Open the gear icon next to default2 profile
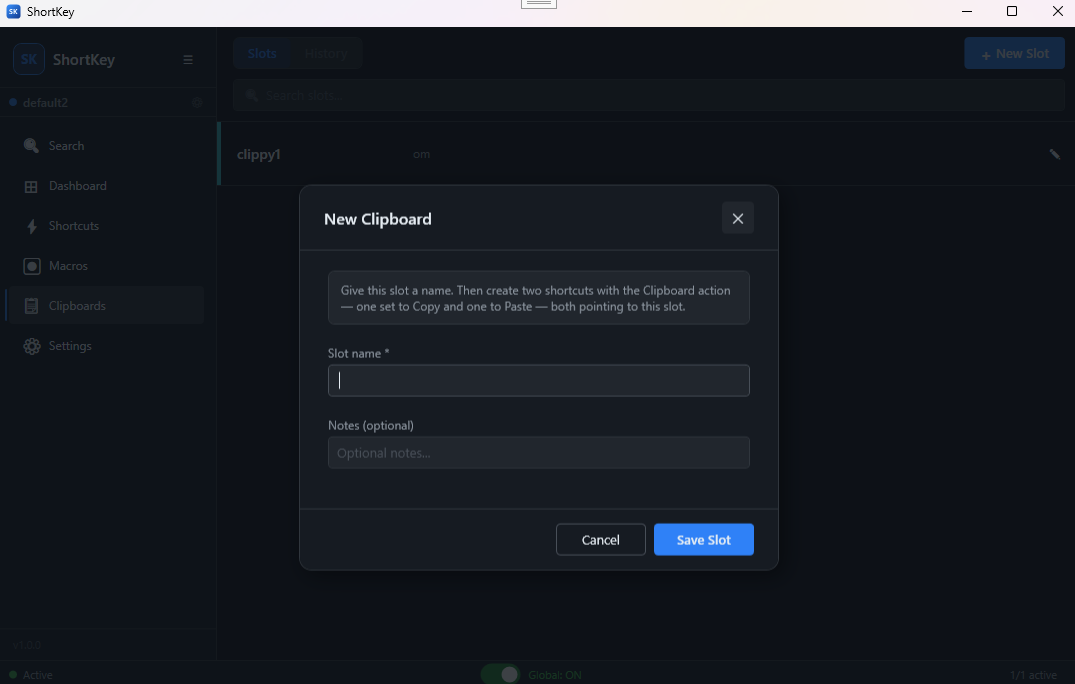Viewport: 1075px width, 684px height. 197,102
